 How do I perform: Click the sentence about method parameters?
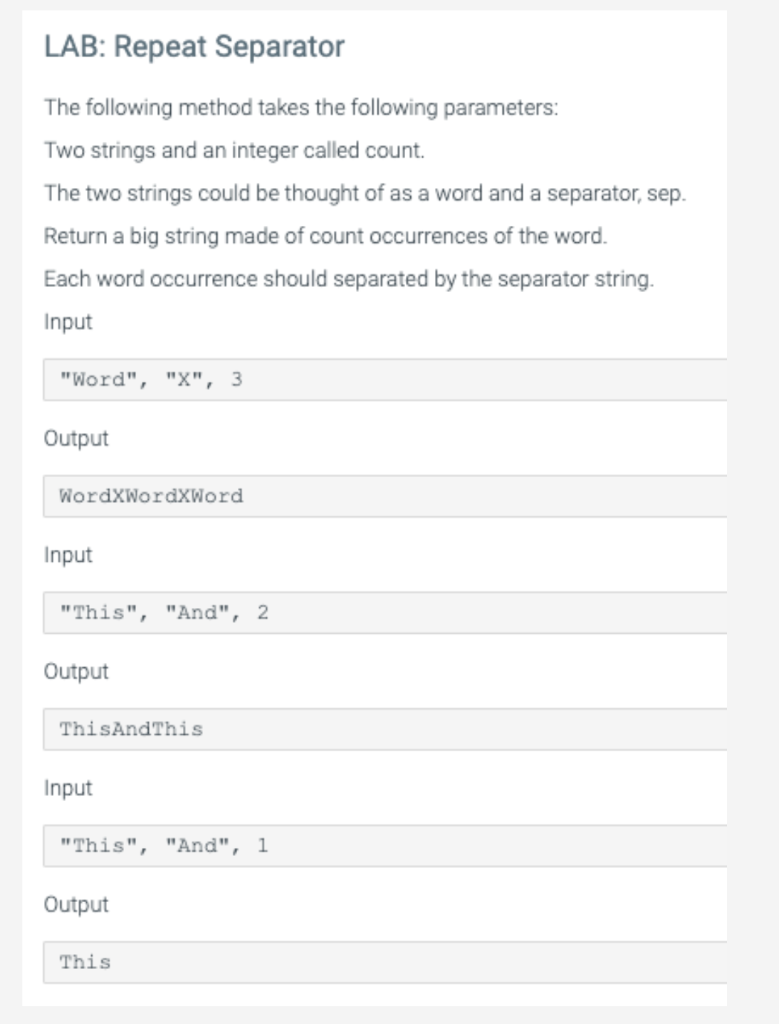[x=301, y=108]
